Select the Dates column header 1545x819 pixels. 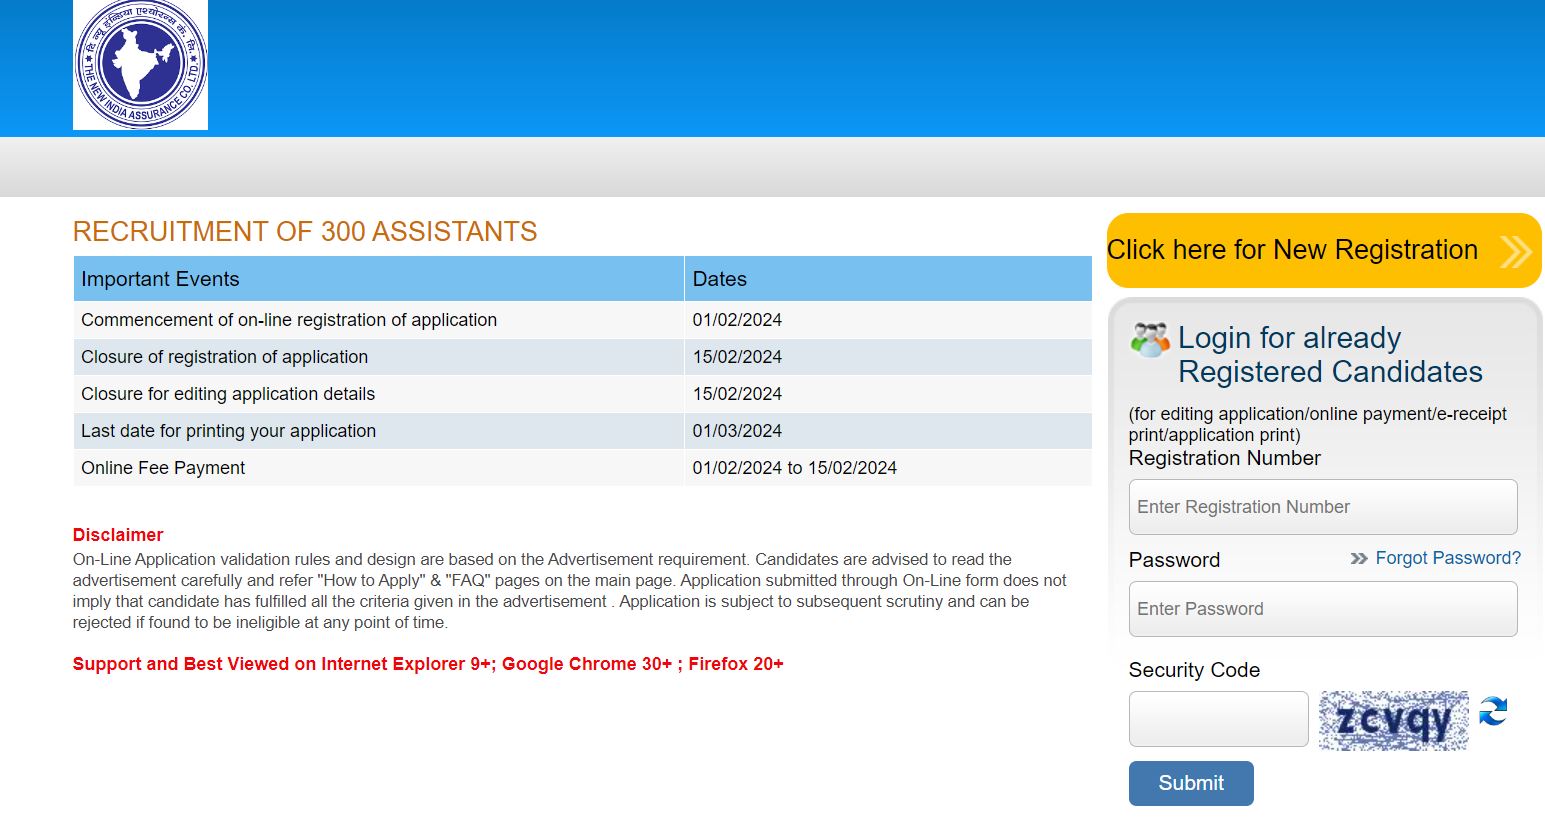coord(719,279)
